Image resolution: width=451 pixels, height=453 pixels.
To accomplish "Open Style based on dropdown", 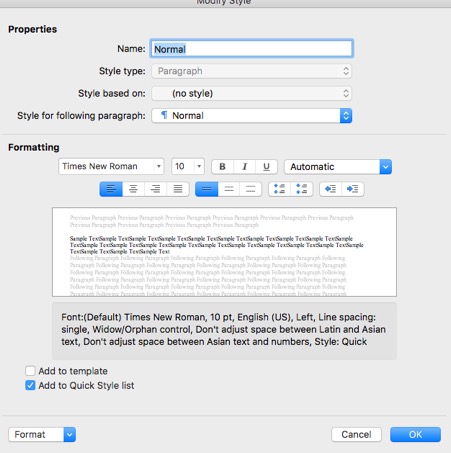I will coord(252,93).
